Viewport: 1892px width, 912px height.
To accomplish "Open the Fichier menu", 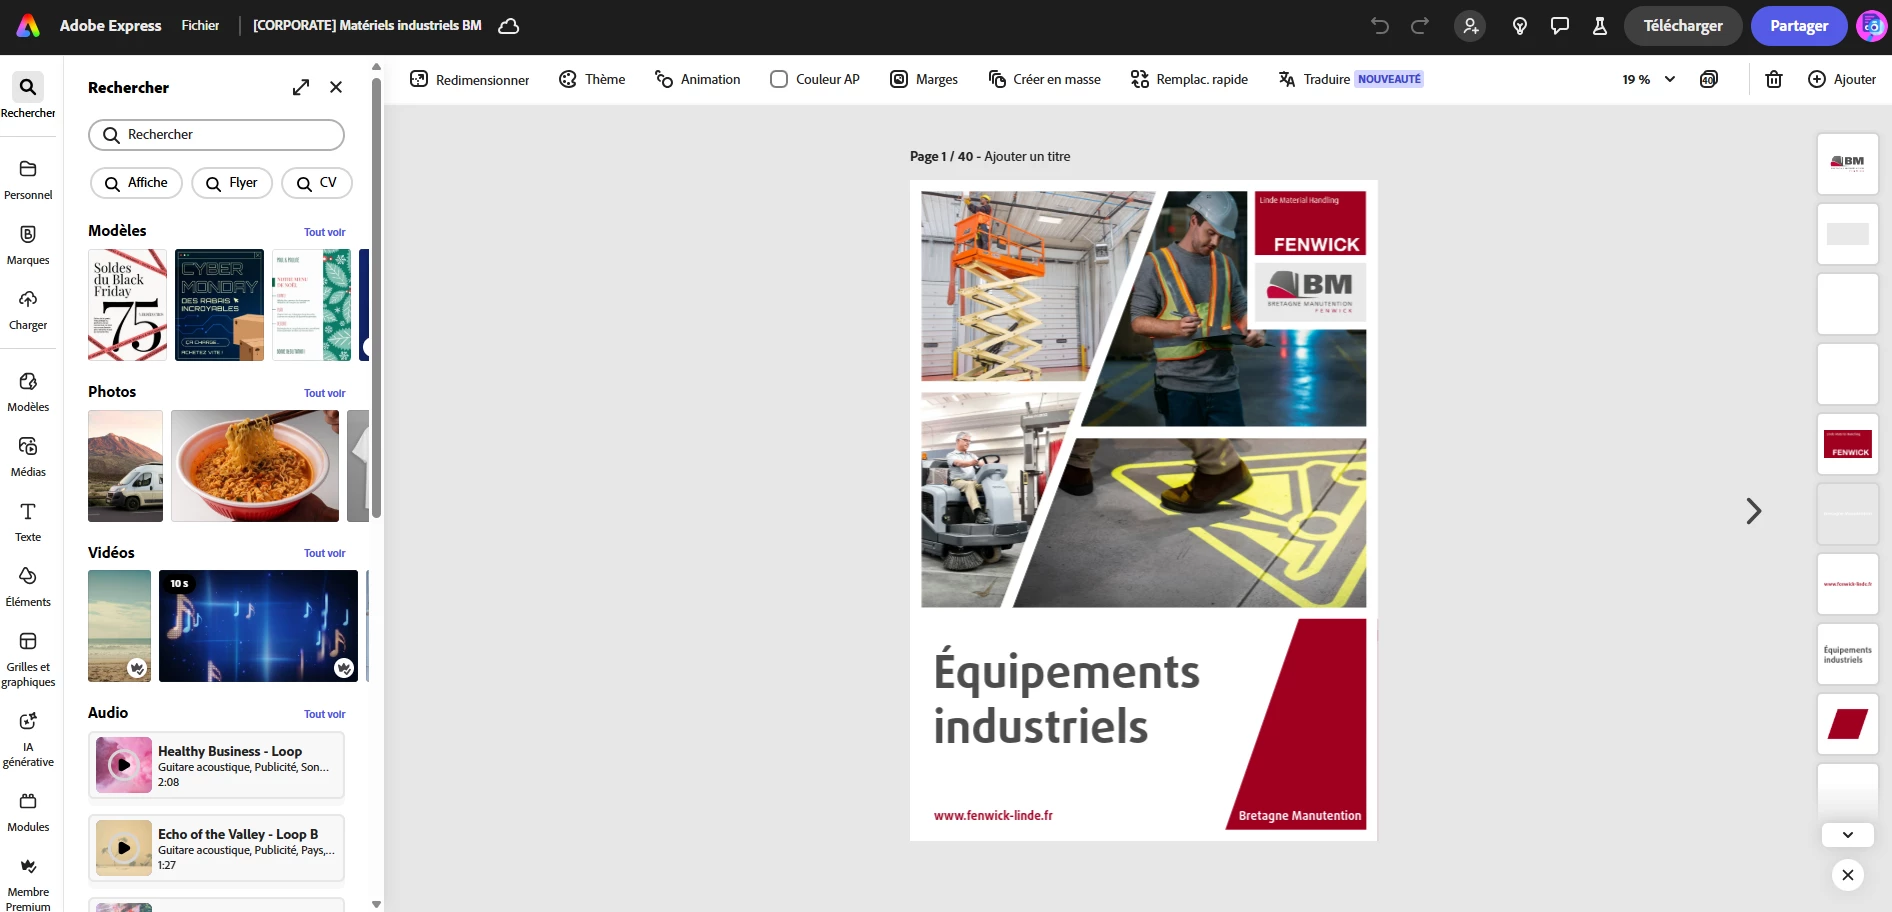I will (x=200, y=26).
